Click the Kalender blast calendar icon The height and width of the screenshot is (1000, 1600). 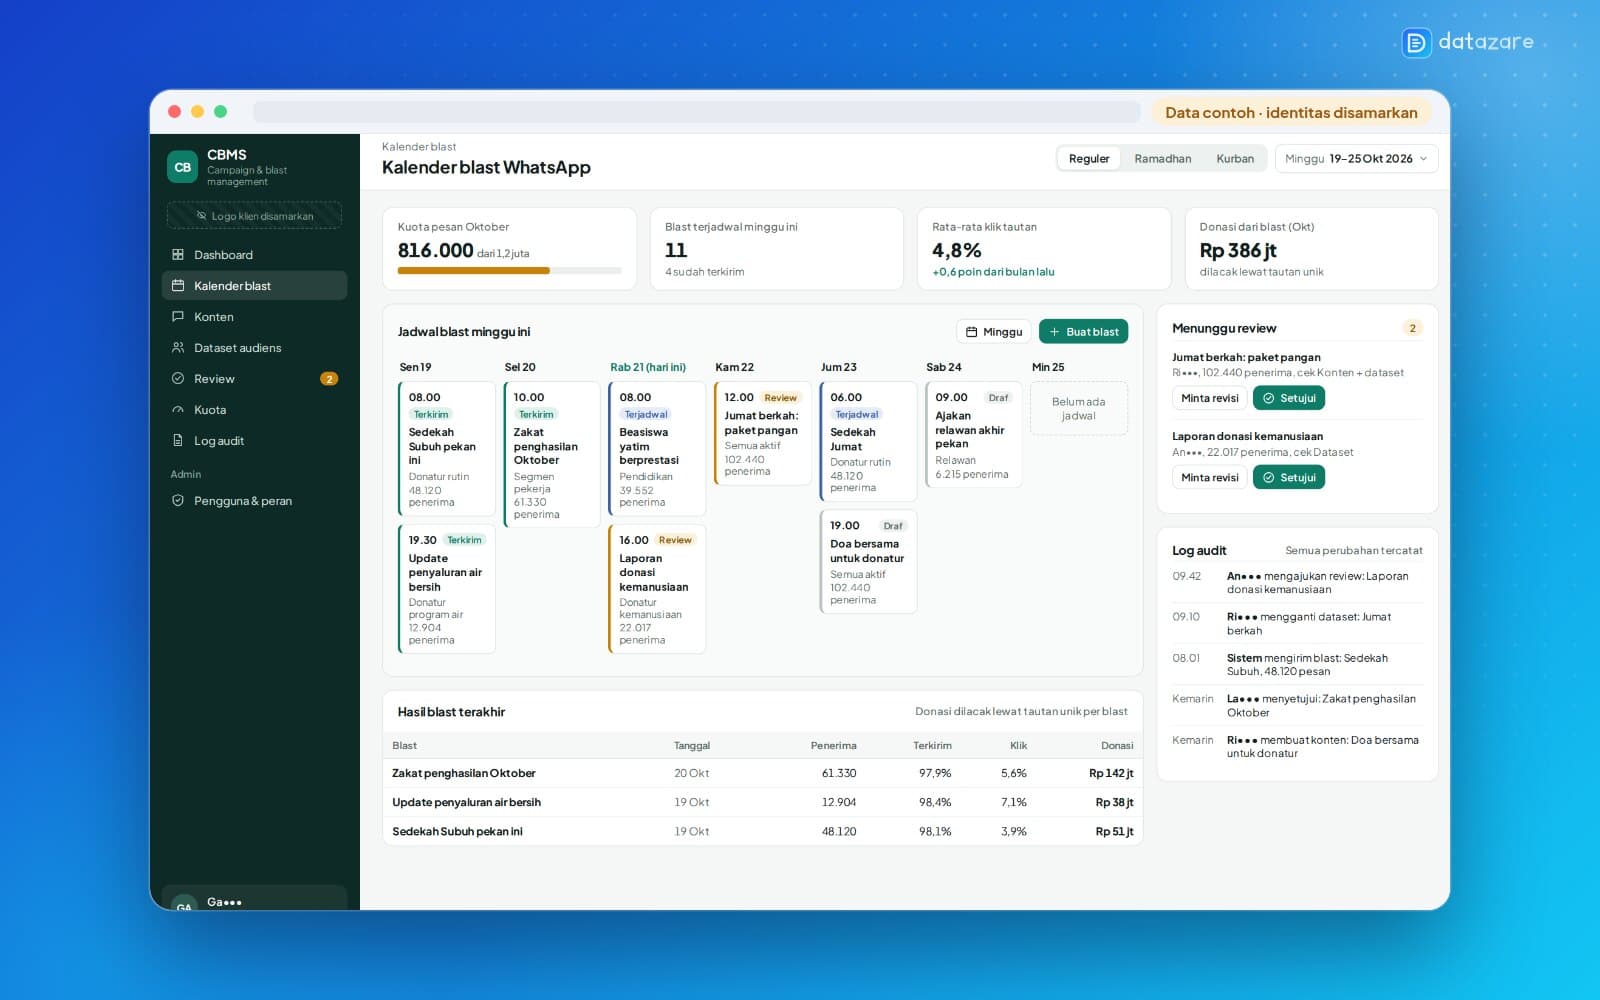pos(178,286)
